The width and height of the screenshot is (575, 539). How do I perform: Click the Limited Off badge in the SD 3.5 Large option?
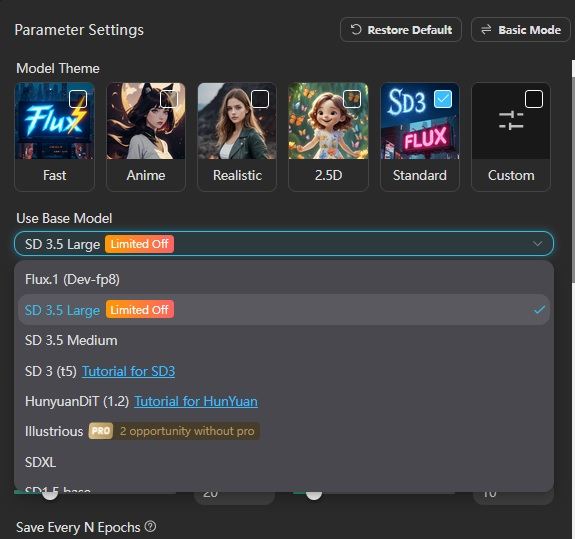tap(140, 310)
